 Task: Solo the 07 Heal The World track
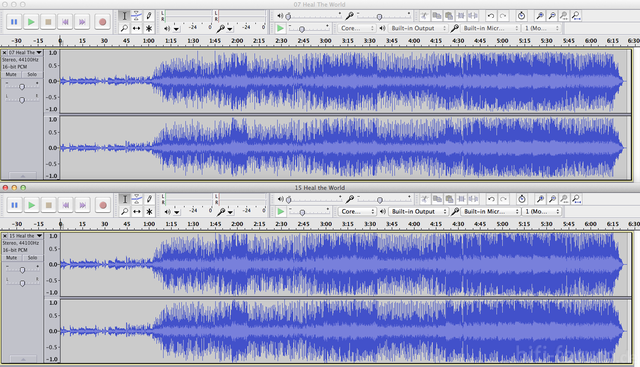point(32,74)
